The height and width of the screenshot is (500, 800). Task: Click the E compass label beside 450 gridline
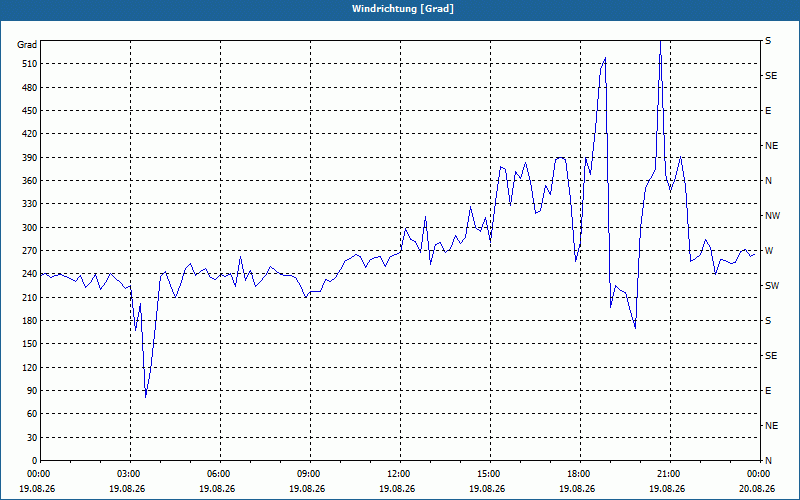(768, 111)
